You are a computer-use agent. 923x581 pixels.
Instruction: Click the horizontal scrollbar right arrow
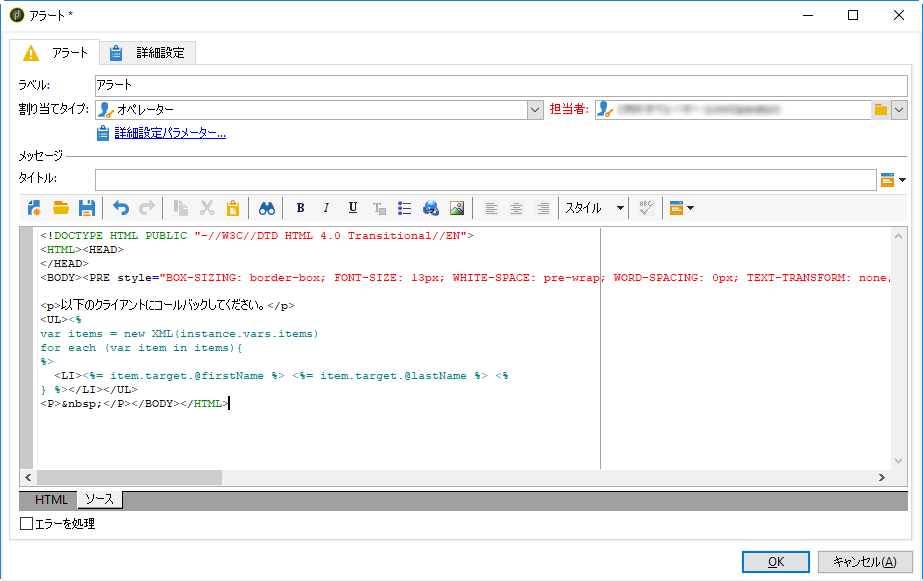click(x=881, y=477)
